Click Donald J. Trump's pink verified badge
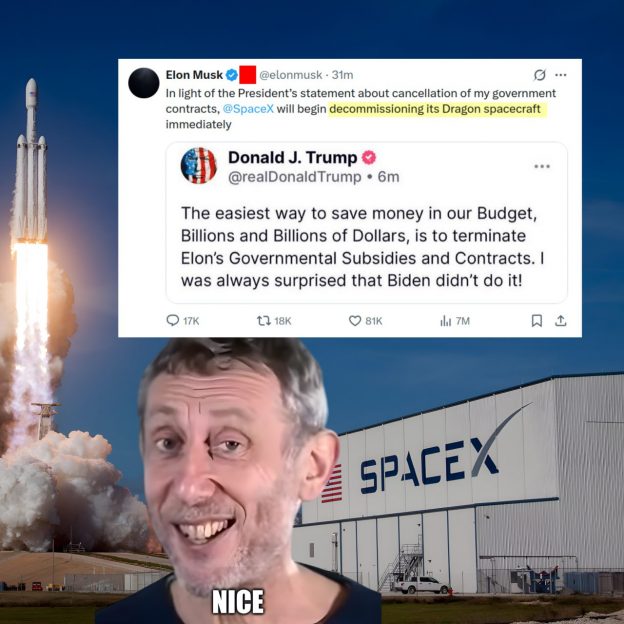624x624 pixels. (x=369, y=158)
